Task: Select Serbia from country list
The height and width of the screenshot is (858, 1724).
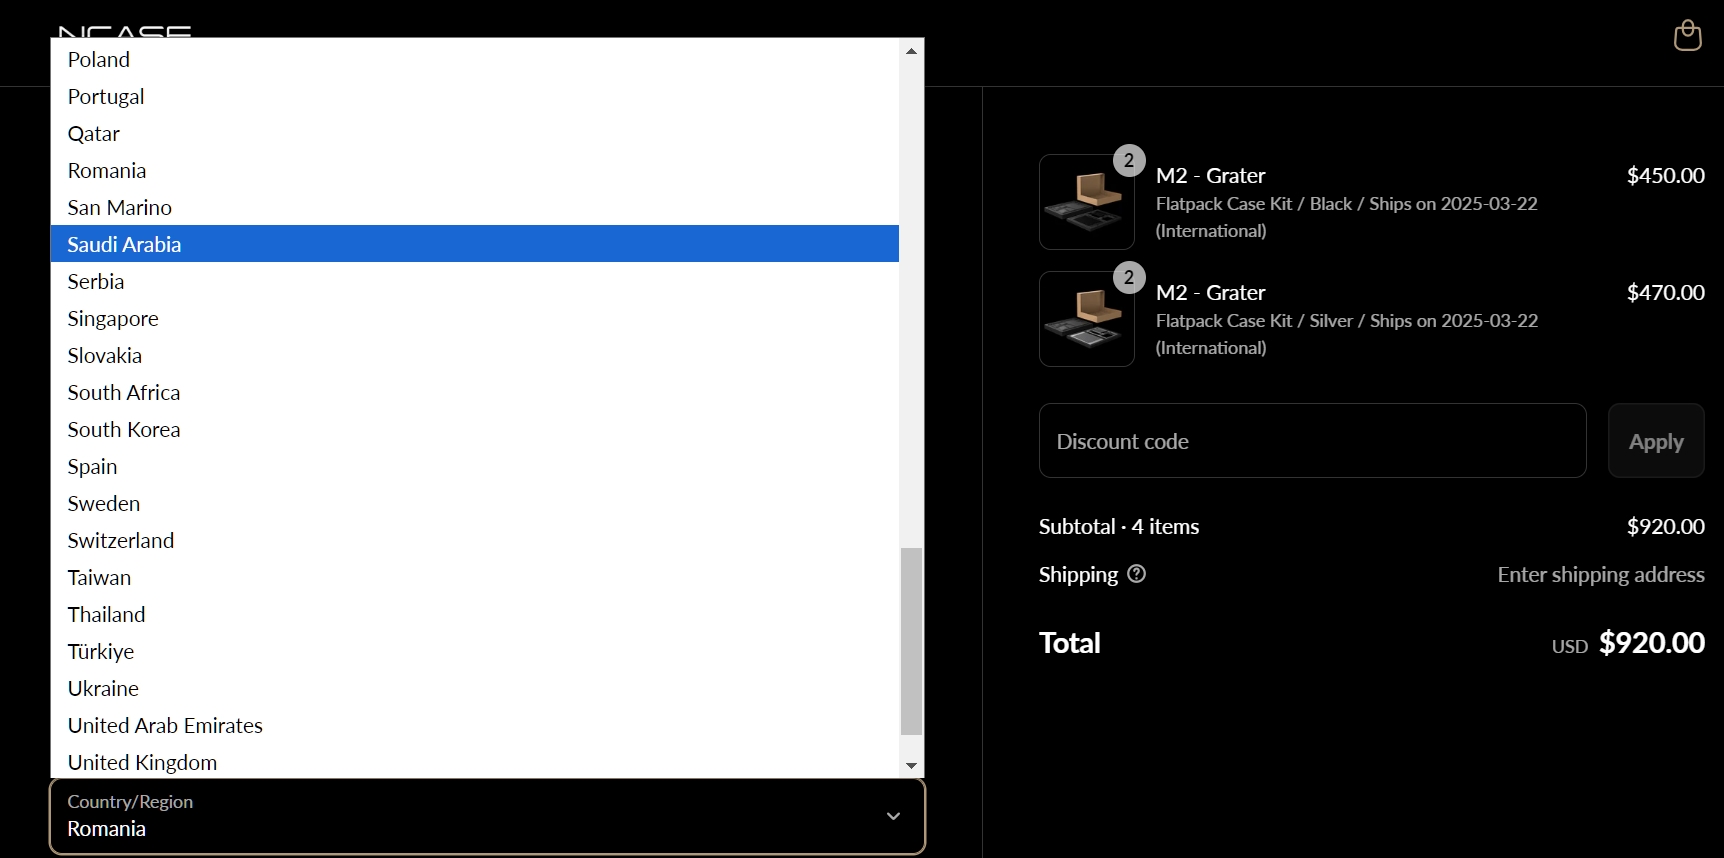Action: (475, 281)
